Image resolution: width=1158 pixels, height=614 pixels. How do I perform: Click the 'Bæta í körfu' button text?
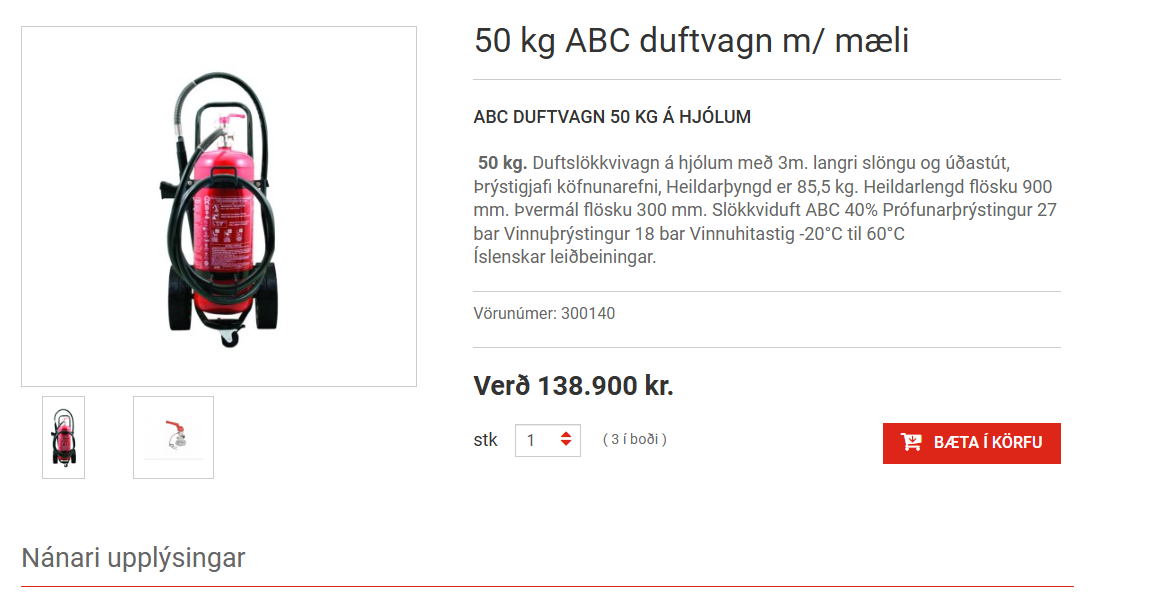988,443
